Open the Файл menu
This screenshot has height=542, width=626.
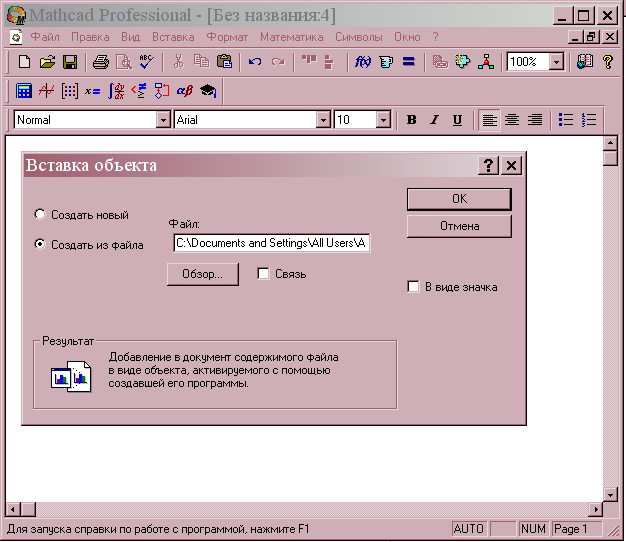(x=45, y=37)
